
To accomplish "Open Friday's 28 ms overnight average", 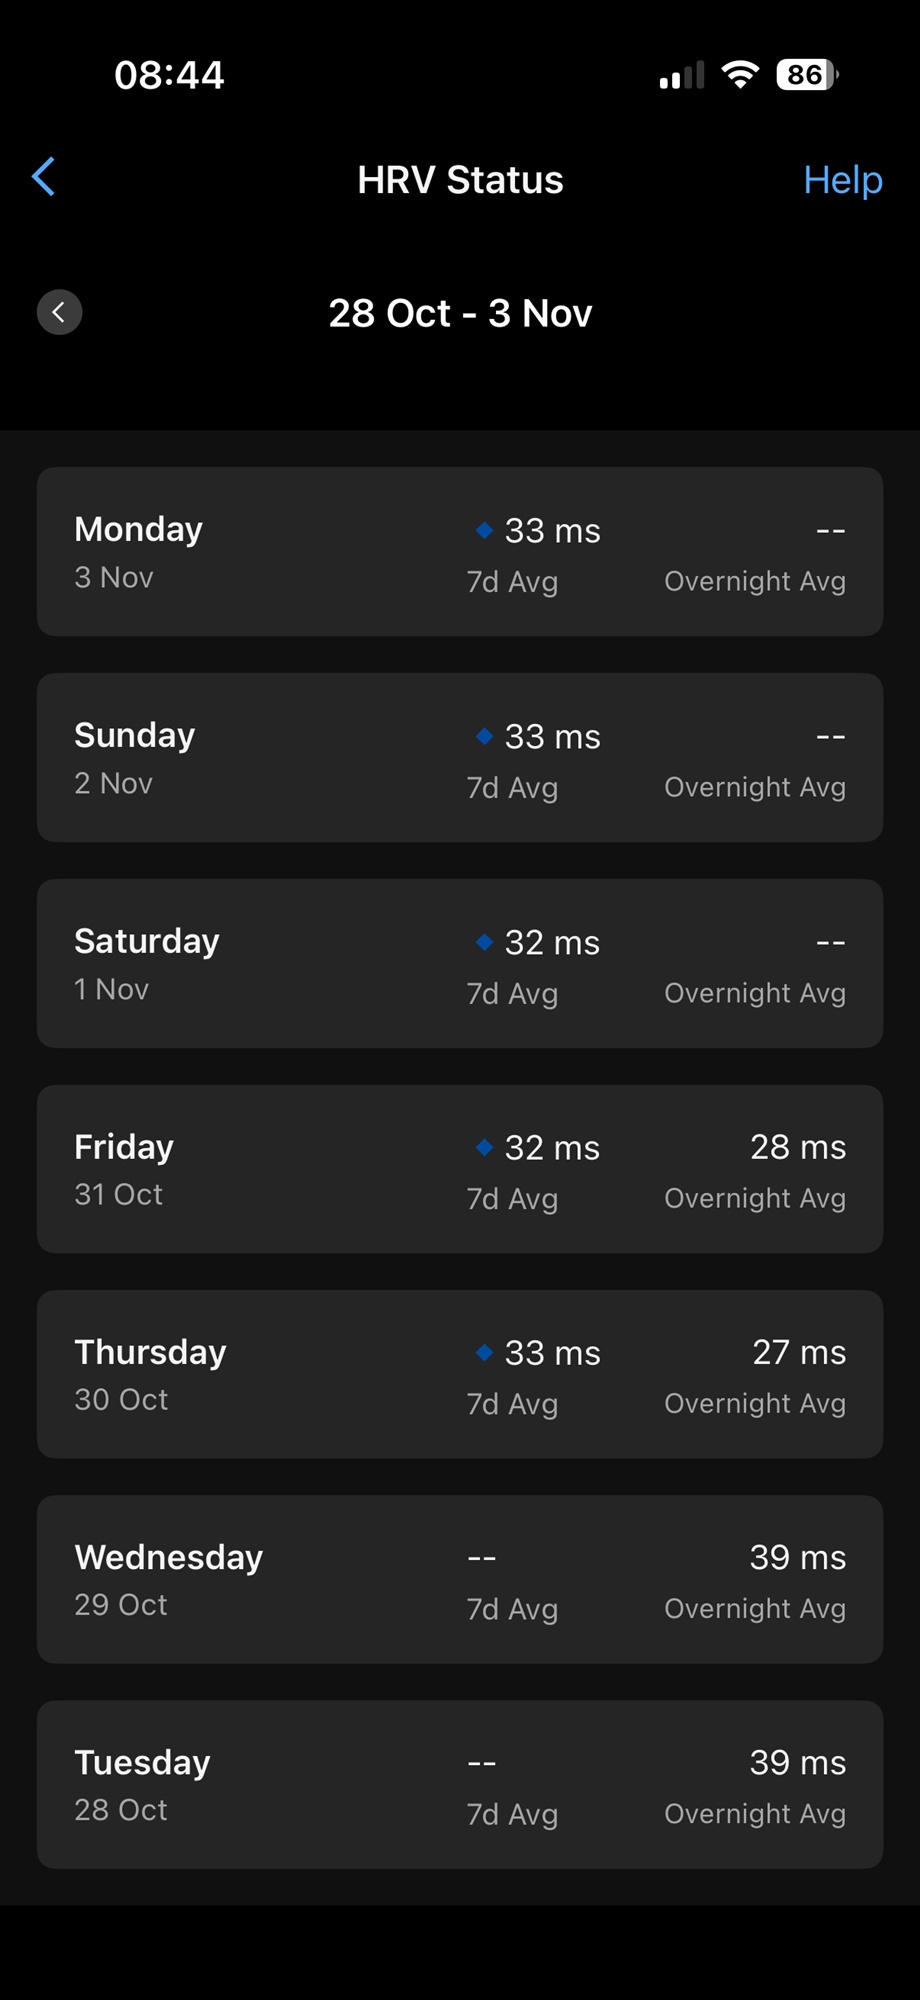I will [x=797, y=1148].
